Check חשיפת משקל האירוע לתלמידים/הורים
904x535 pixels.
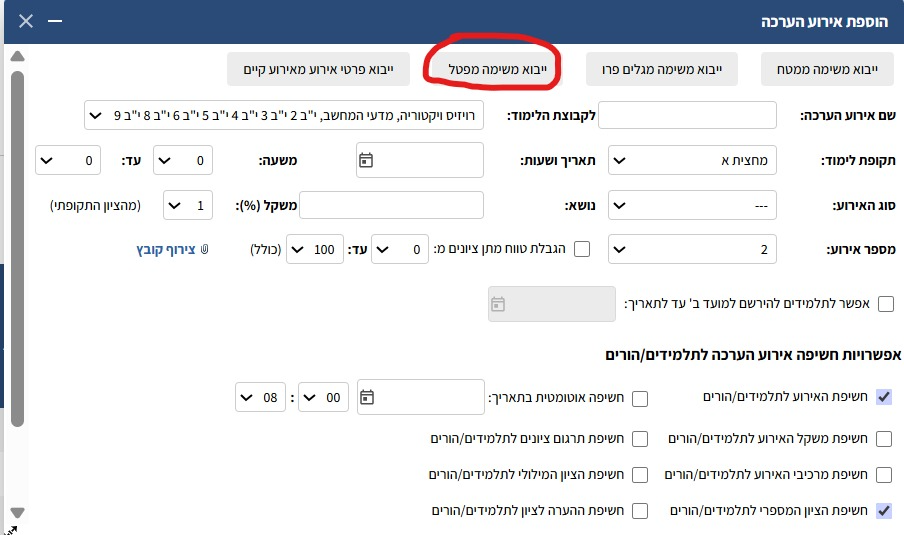point(884,439)
